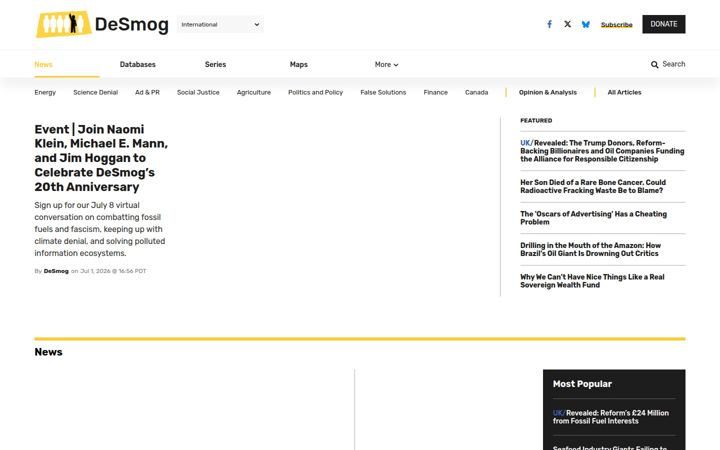Go to the Energy topic
This screenshot has height=450, width=720.
45,92
